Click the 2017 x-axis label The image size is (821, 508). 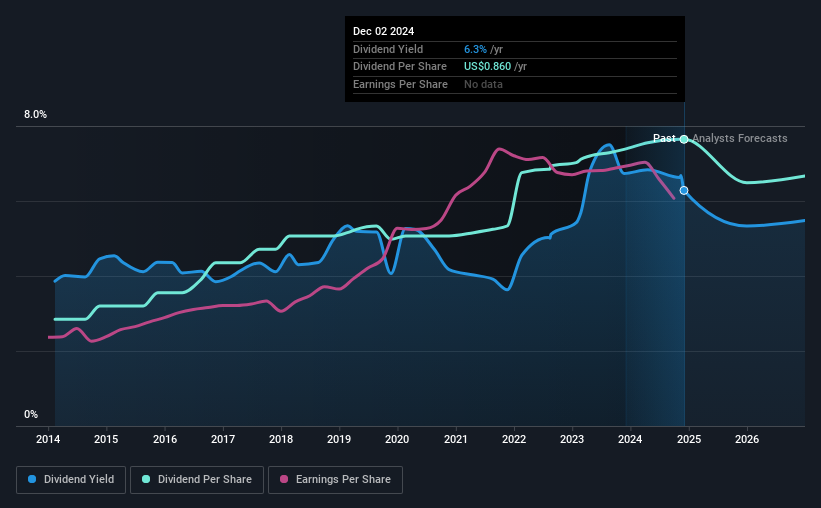click(223, 439)
